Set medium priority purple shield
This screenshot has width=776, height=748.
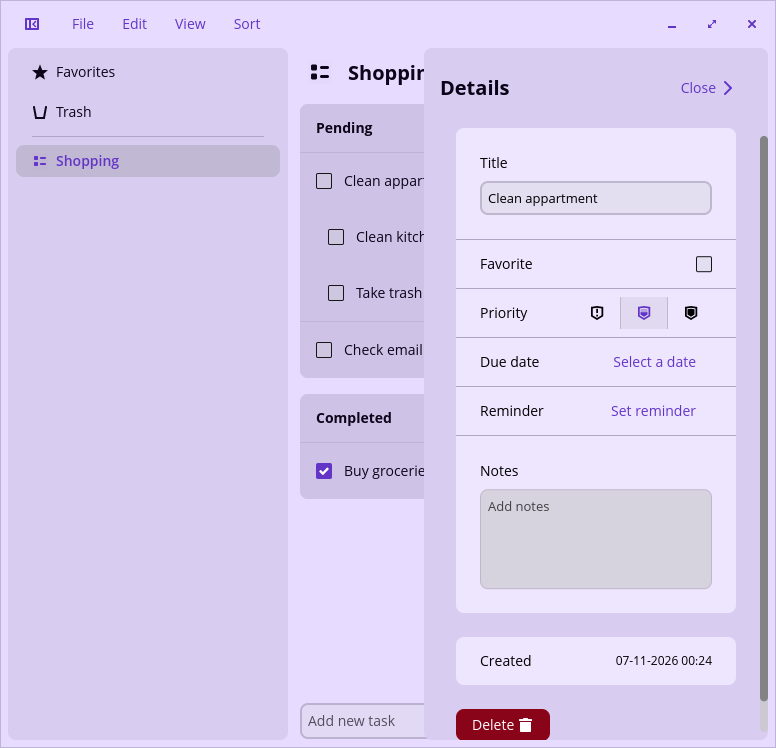coord(643,313)
